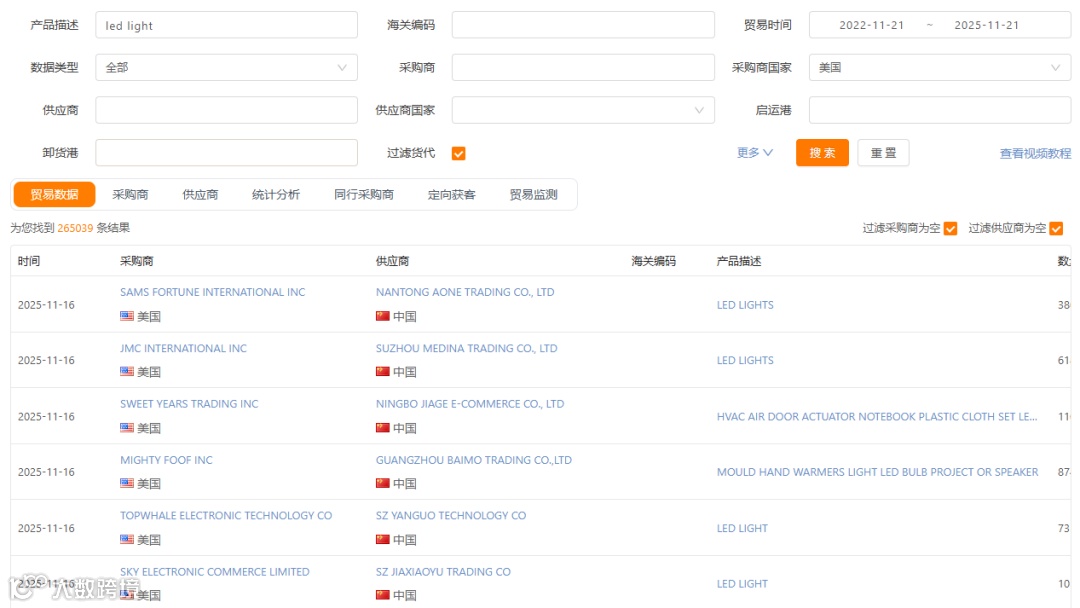The image size is (1080, 608).
Task: Click the China flag under NANTONG AONE TRADING
Action: coord(382,316)
